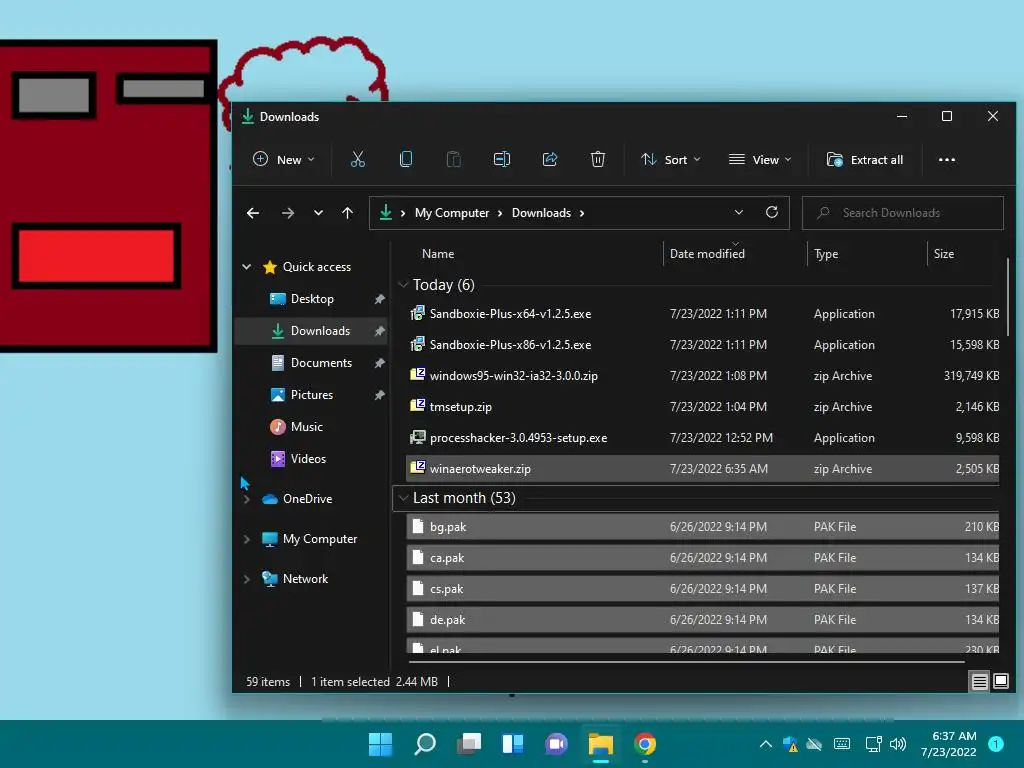Select Sandboxie-Plus-x64-v1.2.5.exe file
The width and height of the screenshot is (1024, 768).
coord(703,314)
